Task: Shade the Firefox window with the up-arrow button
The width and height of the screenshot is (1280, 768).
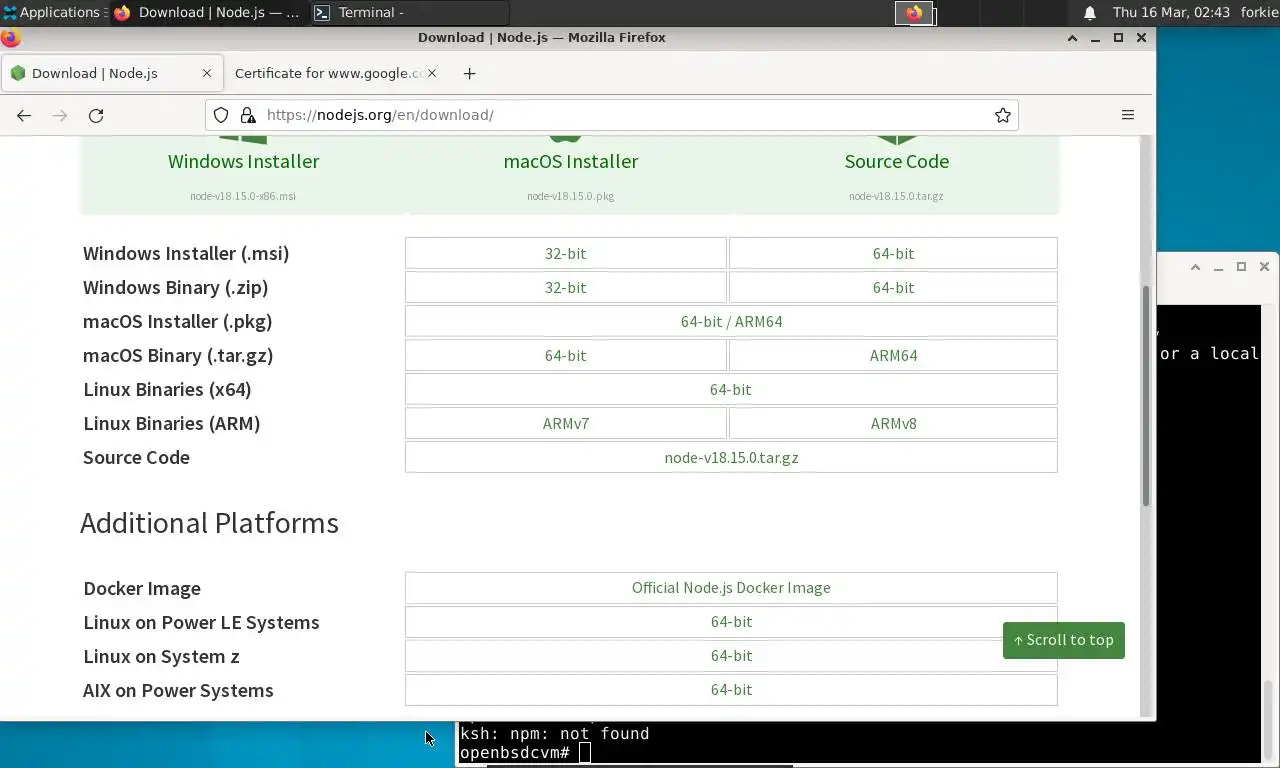Action: [1072, 38]
